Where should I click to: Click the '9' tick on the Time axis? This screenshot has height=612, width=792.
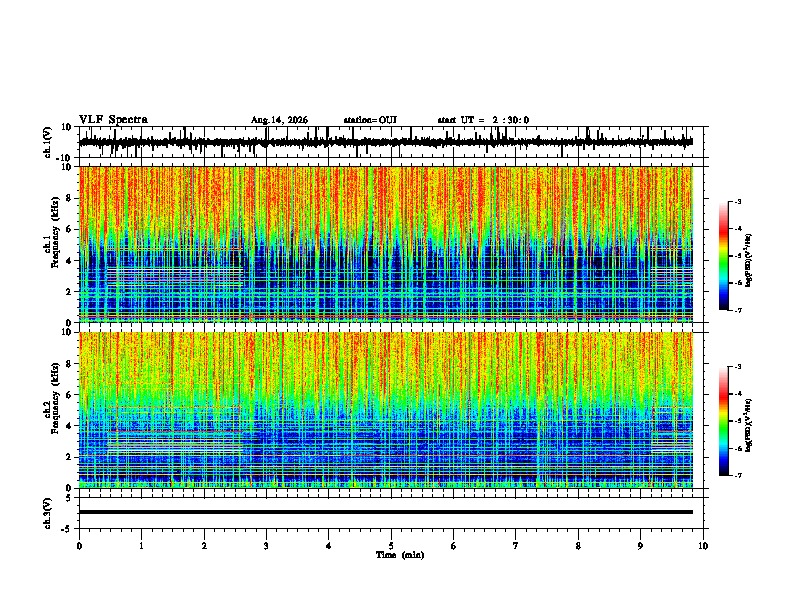pyautogui.click(x=640, y=546)
